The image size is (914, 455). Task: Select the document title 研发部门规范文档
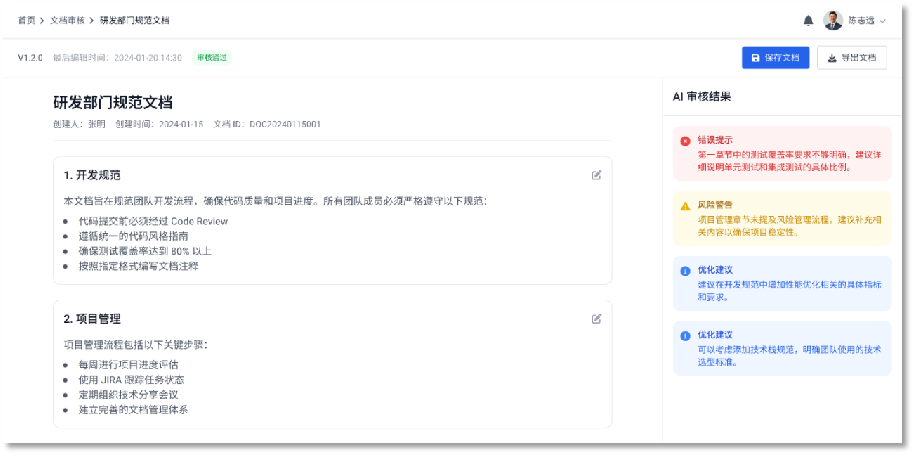click(113, 103)
